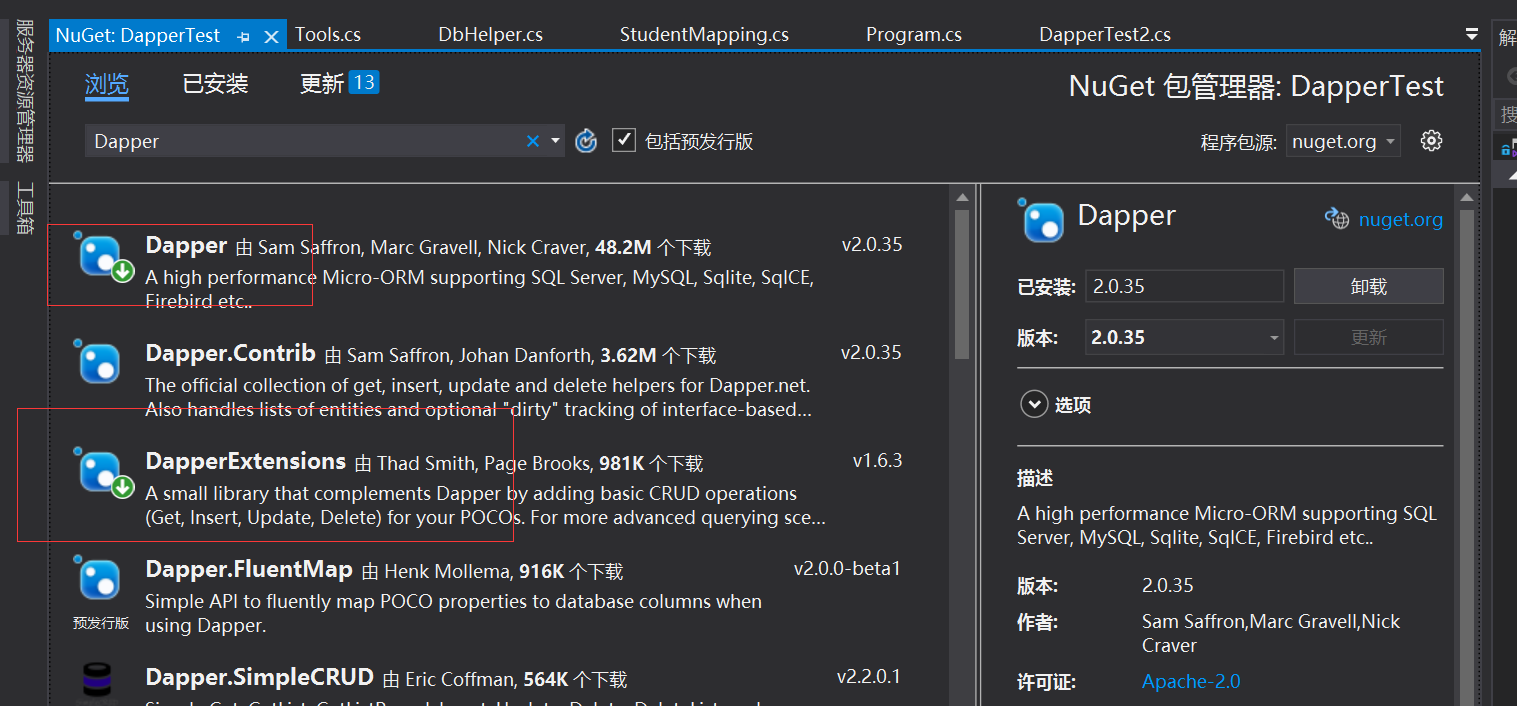This screenshot has width=1517, height=706.
Task: Clear the Dapper search text with X
Action: click(533, 141)
